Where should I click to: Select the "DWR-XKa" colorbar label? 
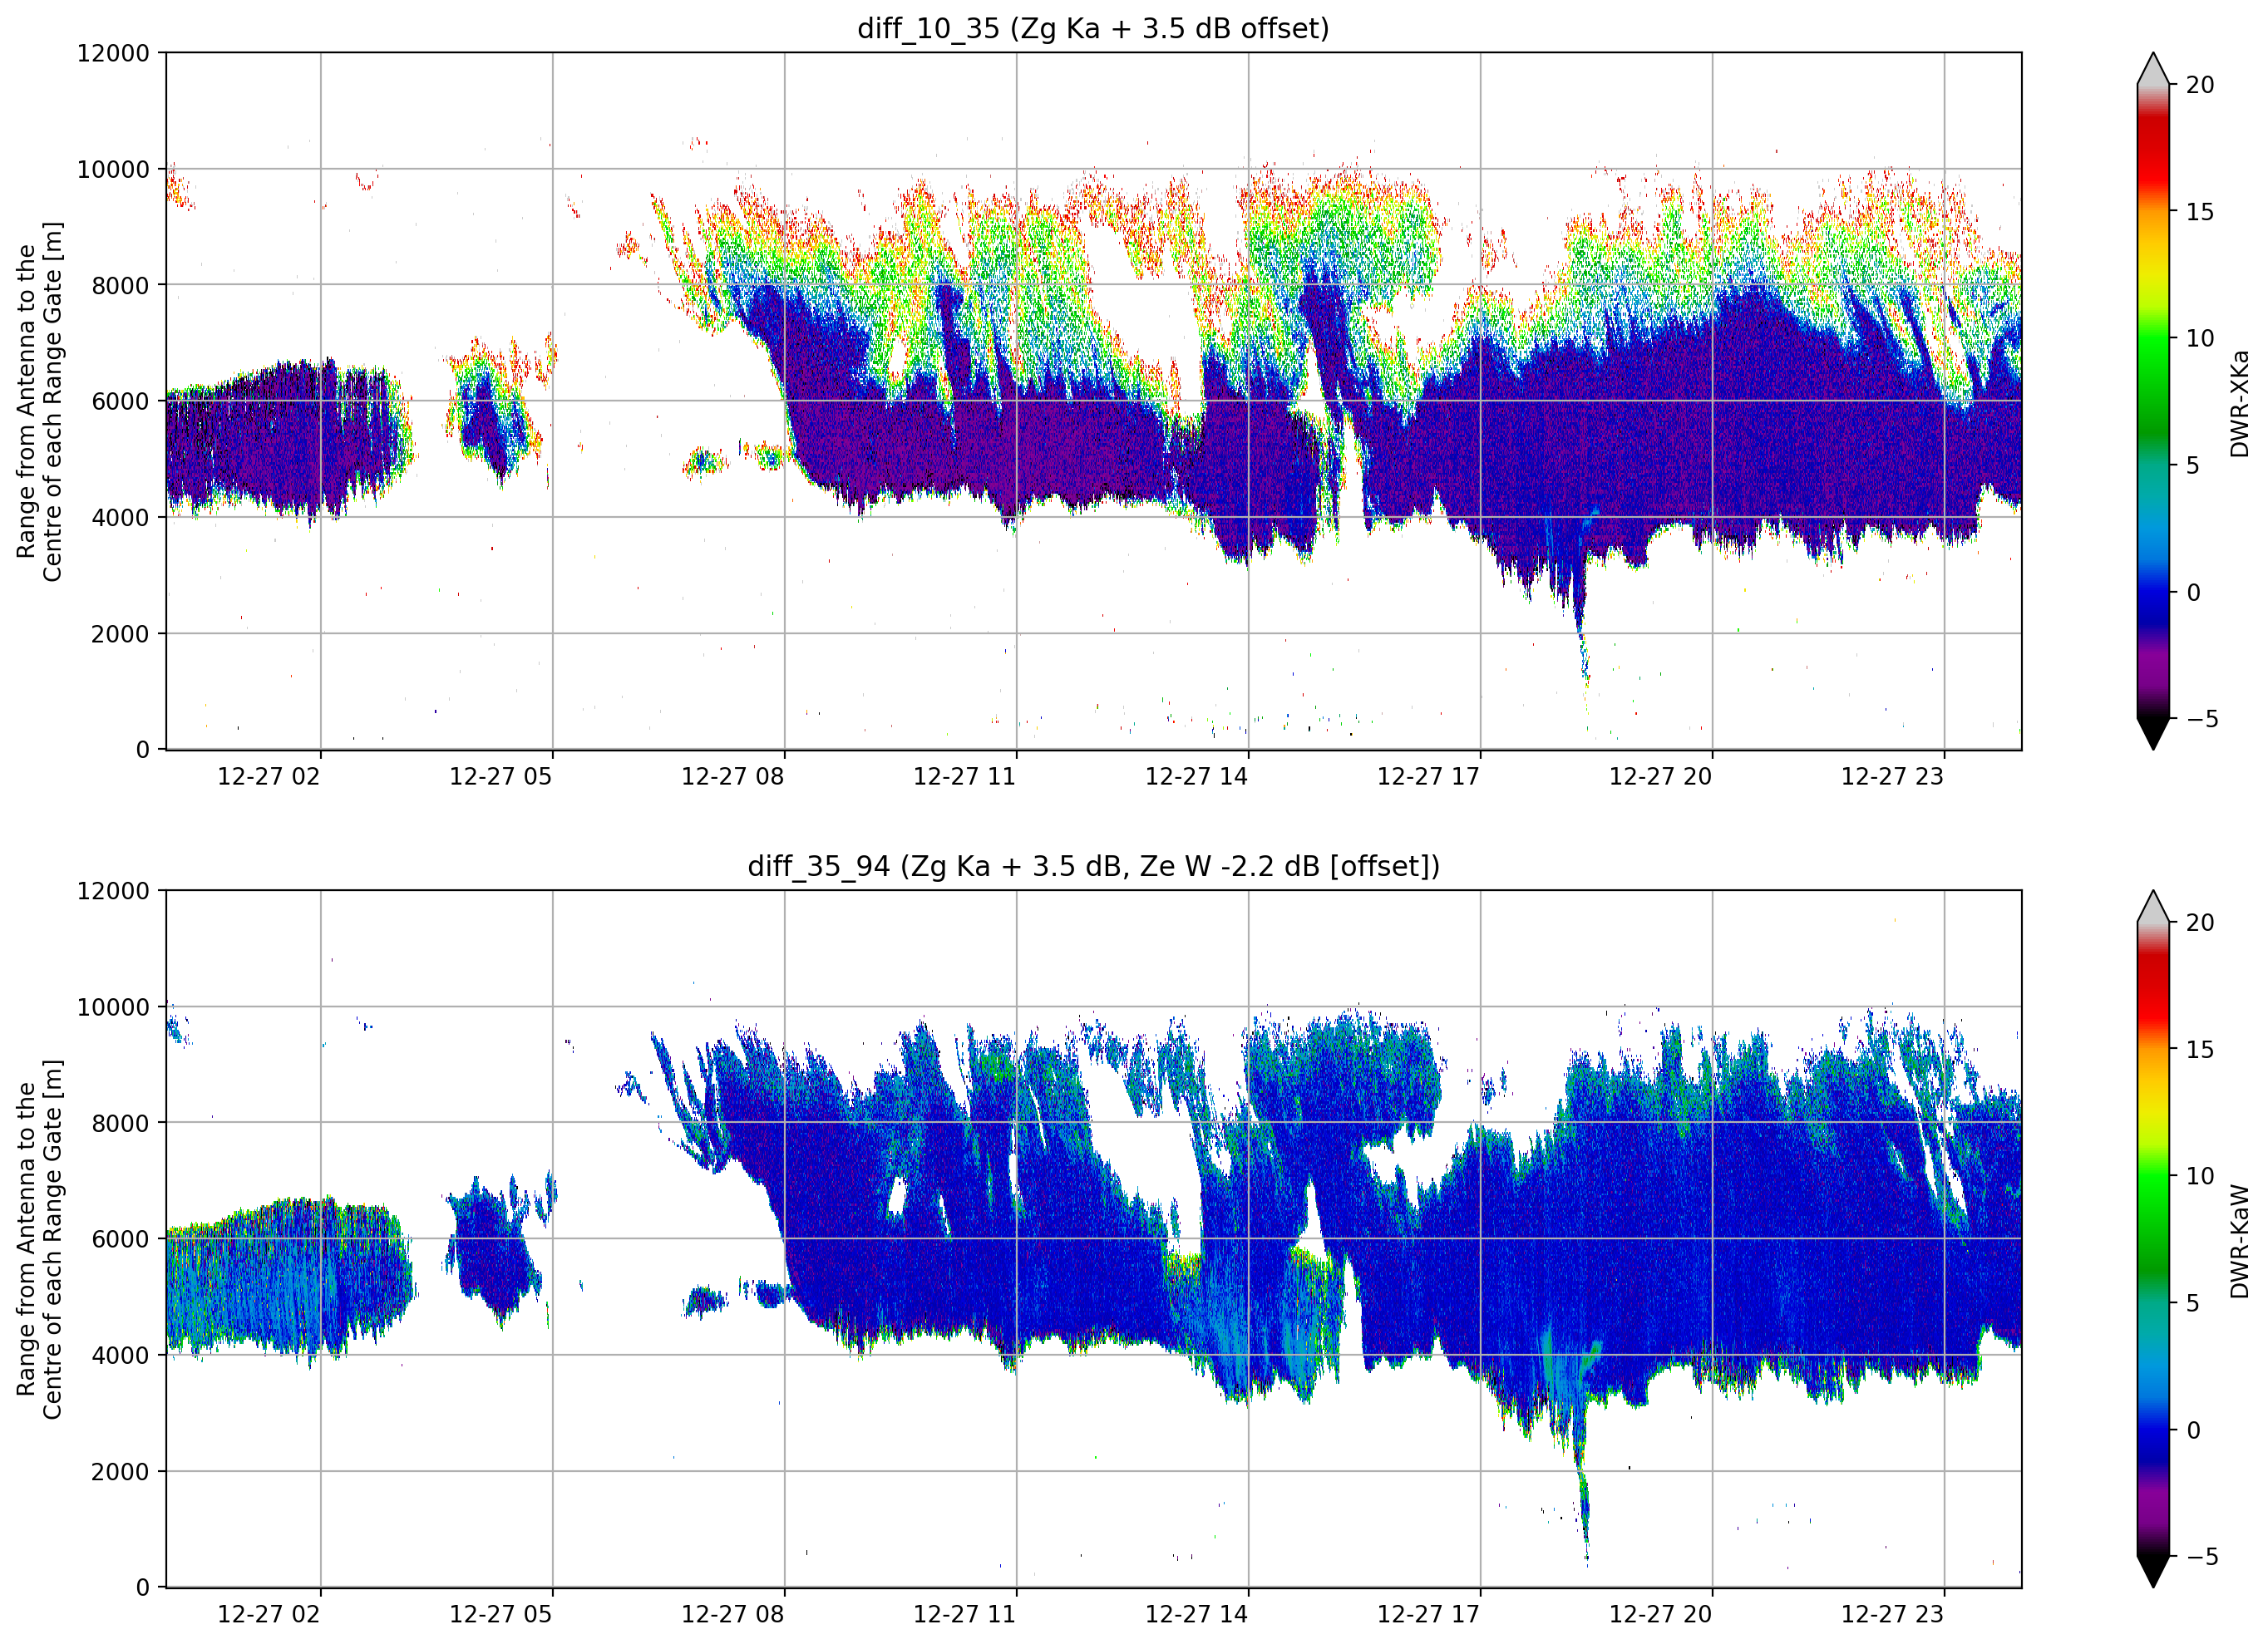(x=2239, y=404)
